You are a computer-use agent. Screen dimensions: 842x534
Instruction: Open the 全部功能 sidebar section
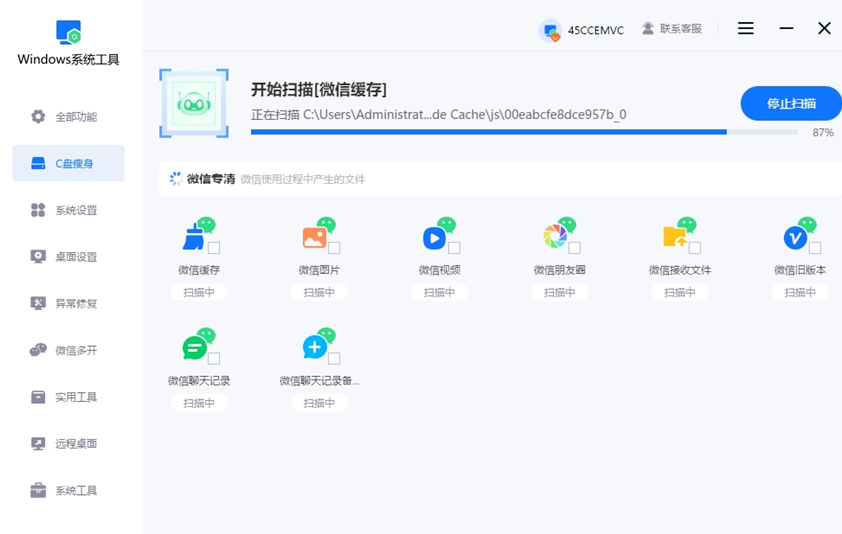(69, 117)
